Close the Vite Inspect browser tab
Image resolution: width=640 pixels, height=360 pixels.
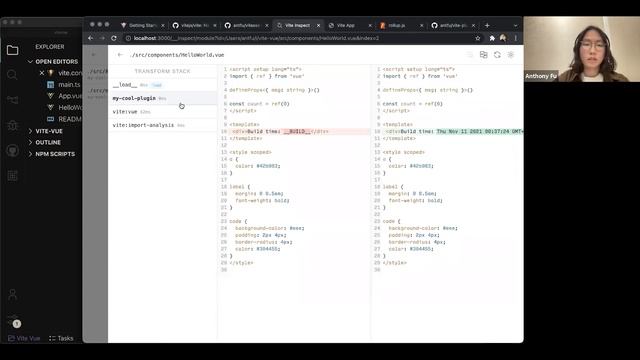319,25
